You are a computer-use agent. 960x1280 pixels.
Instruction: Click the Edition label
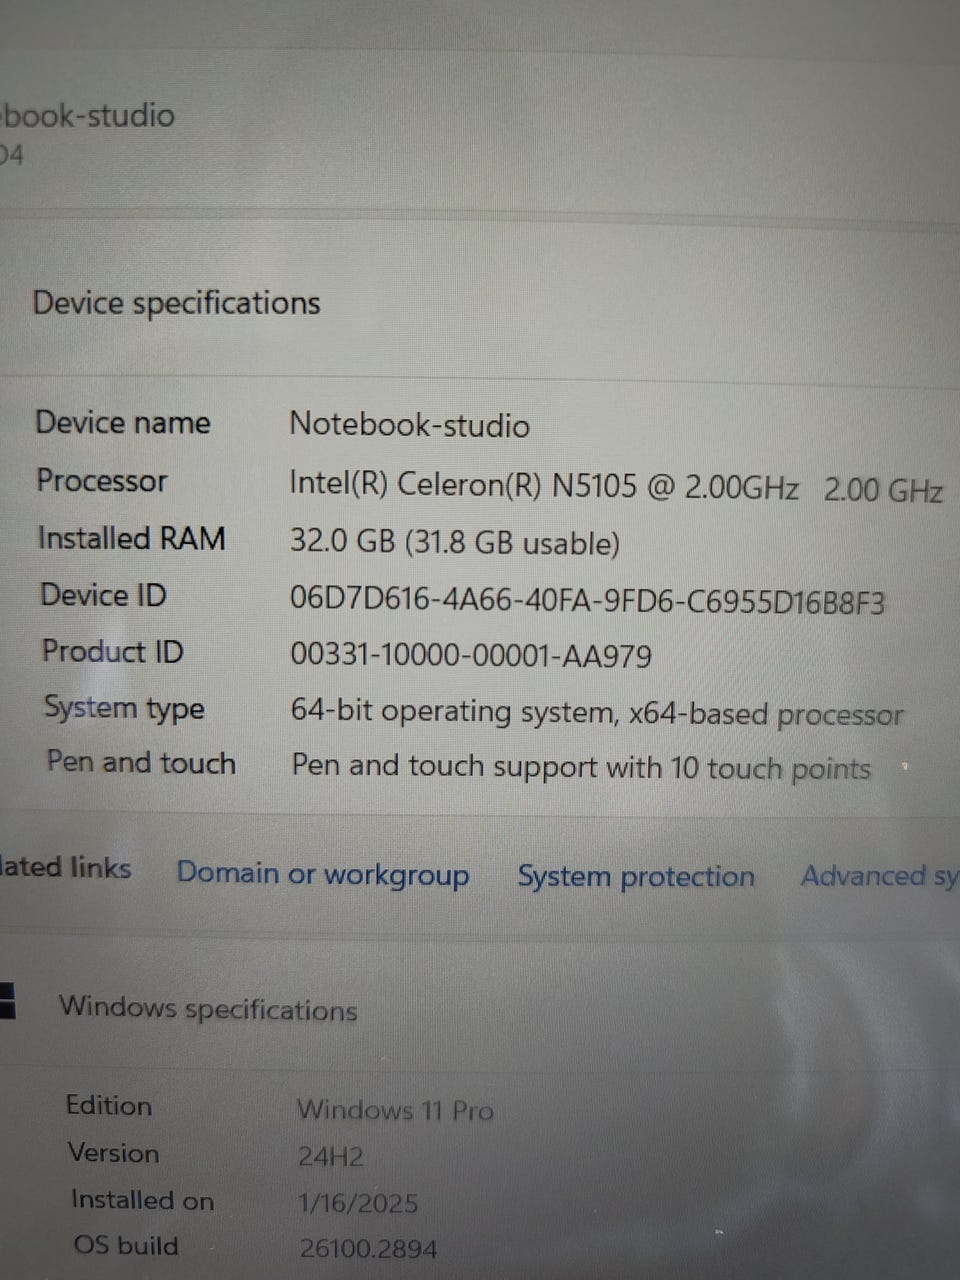point(109,1105)
